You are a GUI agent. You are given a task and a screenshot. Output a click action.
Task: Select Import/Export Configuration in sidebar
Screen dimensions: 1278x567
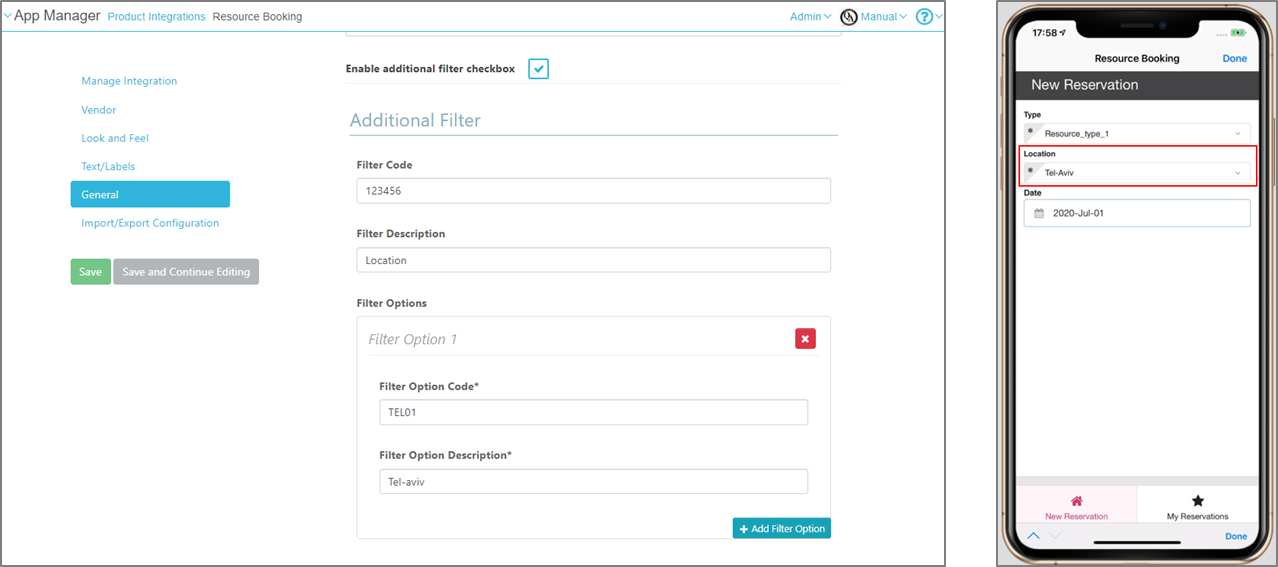[x=150, y=223]
